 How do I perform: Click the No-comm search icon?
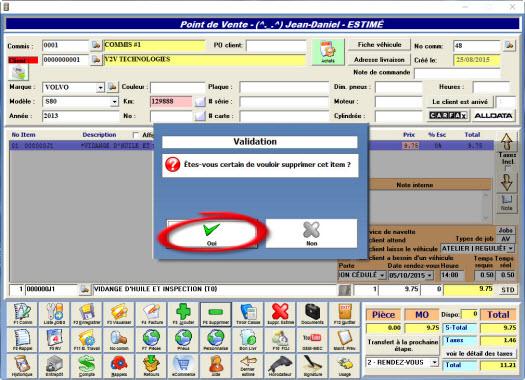tap(119, 339)
